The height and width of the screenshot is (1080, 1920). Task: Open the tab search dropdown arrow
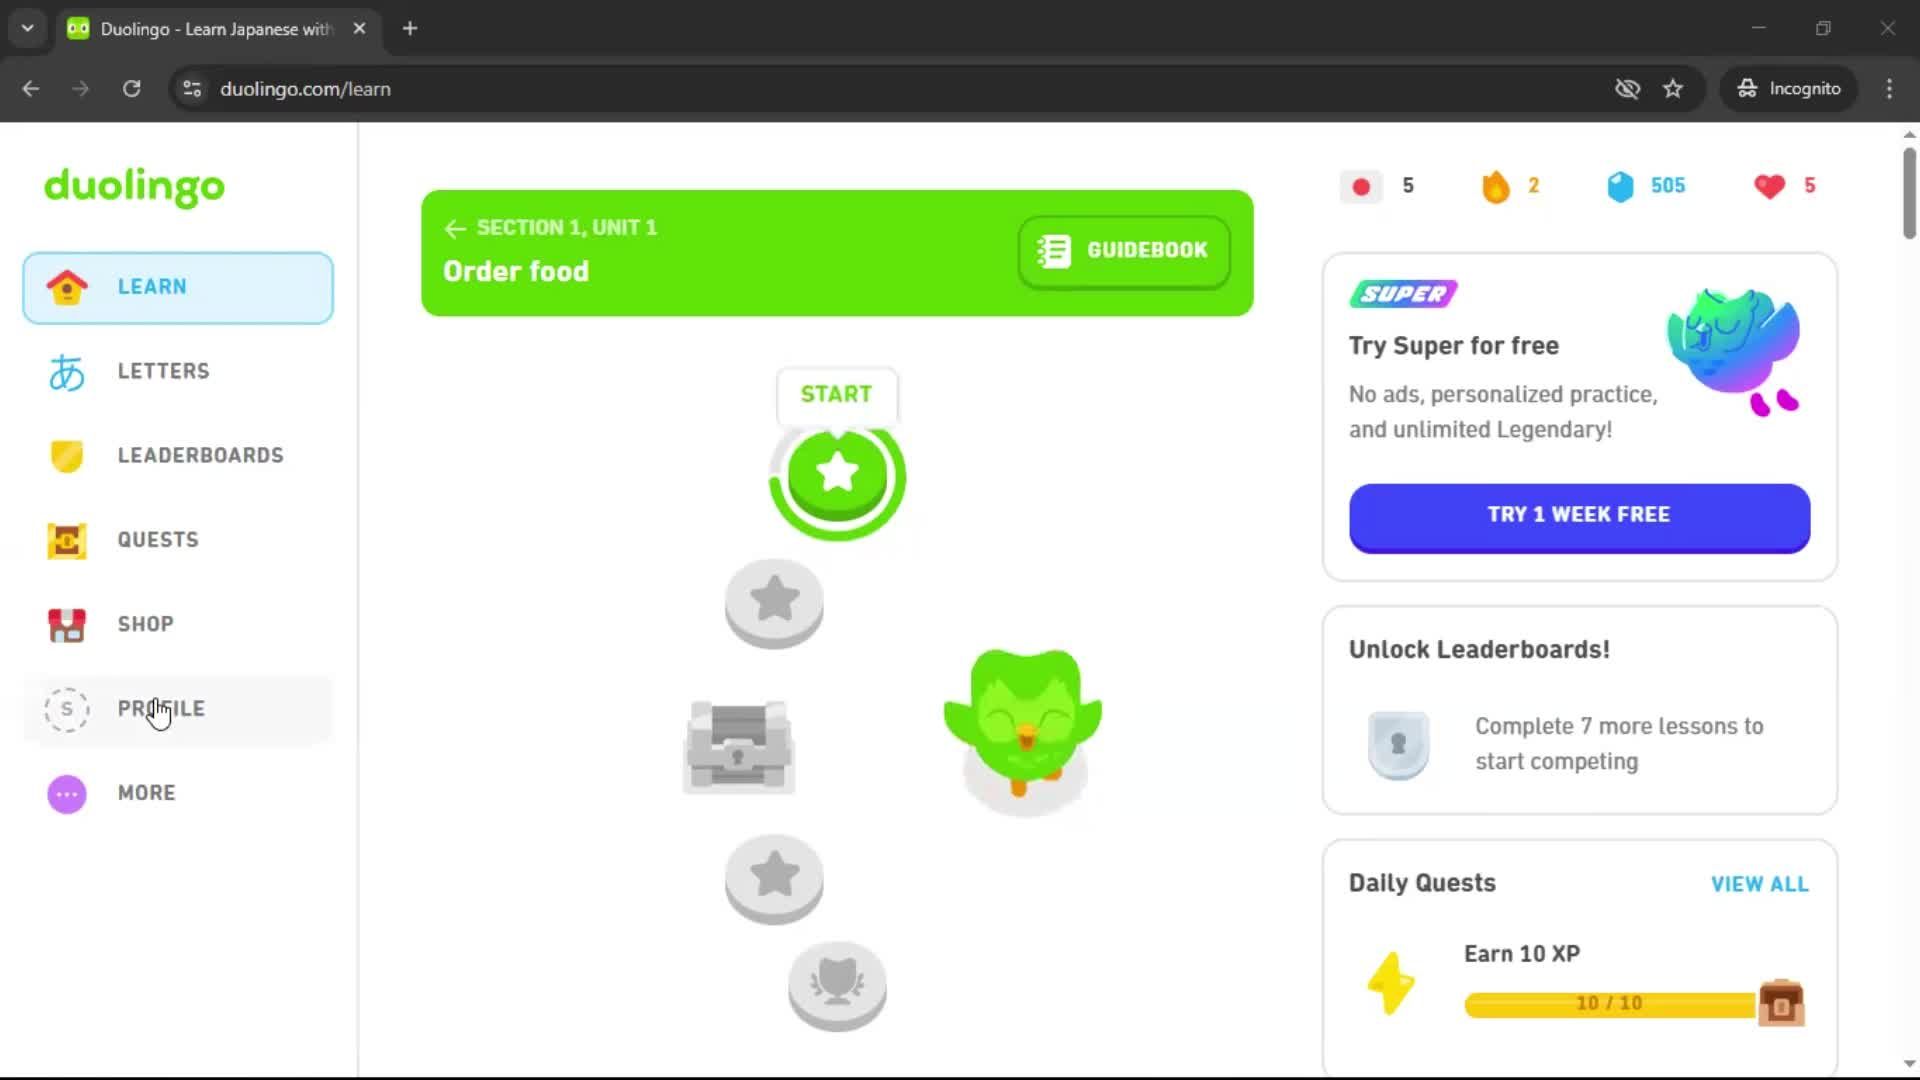28,28
